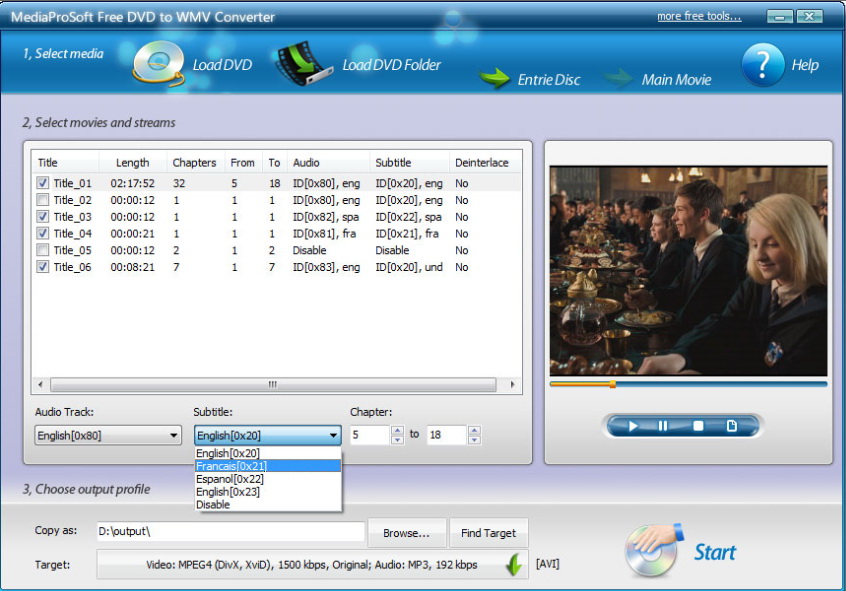846x591 pixels.
Task: Click the Play button under preview
Action: pos(633,426)
